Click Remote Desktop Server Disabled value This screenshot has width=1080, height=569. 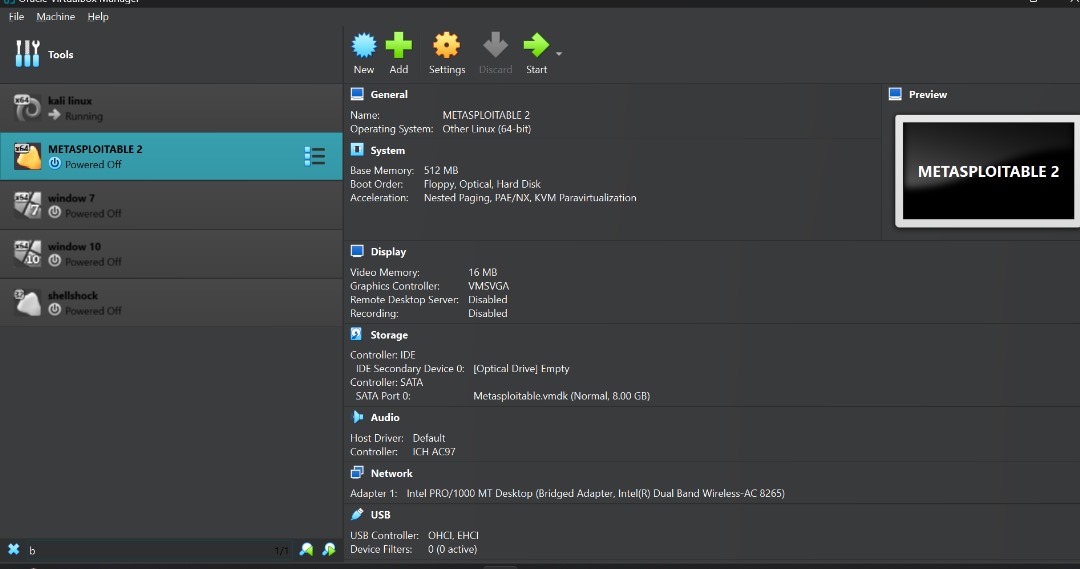(488, 300)
